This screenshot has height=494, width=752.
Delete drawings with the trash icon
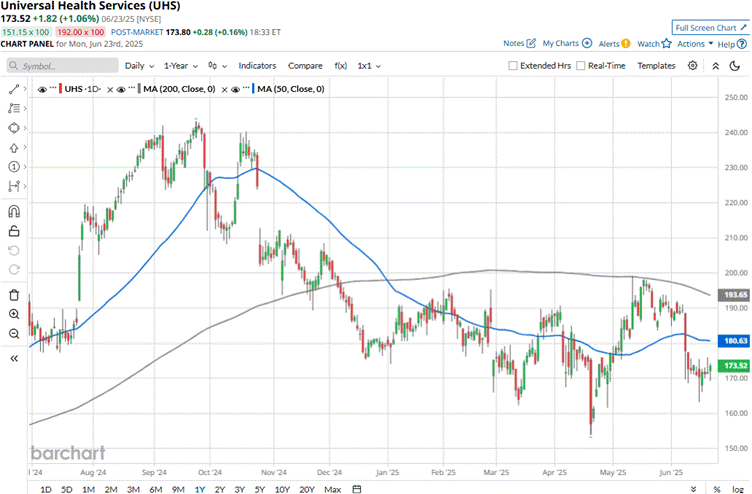pos(14,294)
